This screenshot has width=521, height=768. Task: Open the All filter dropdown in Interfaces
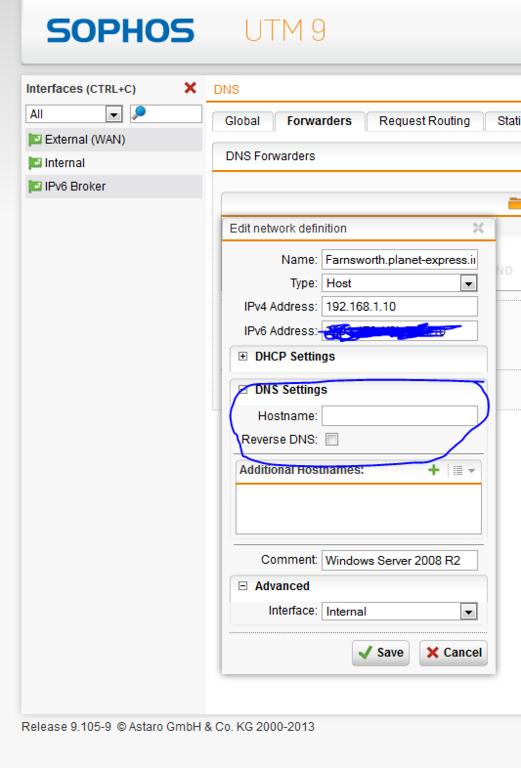pos(74,114)
